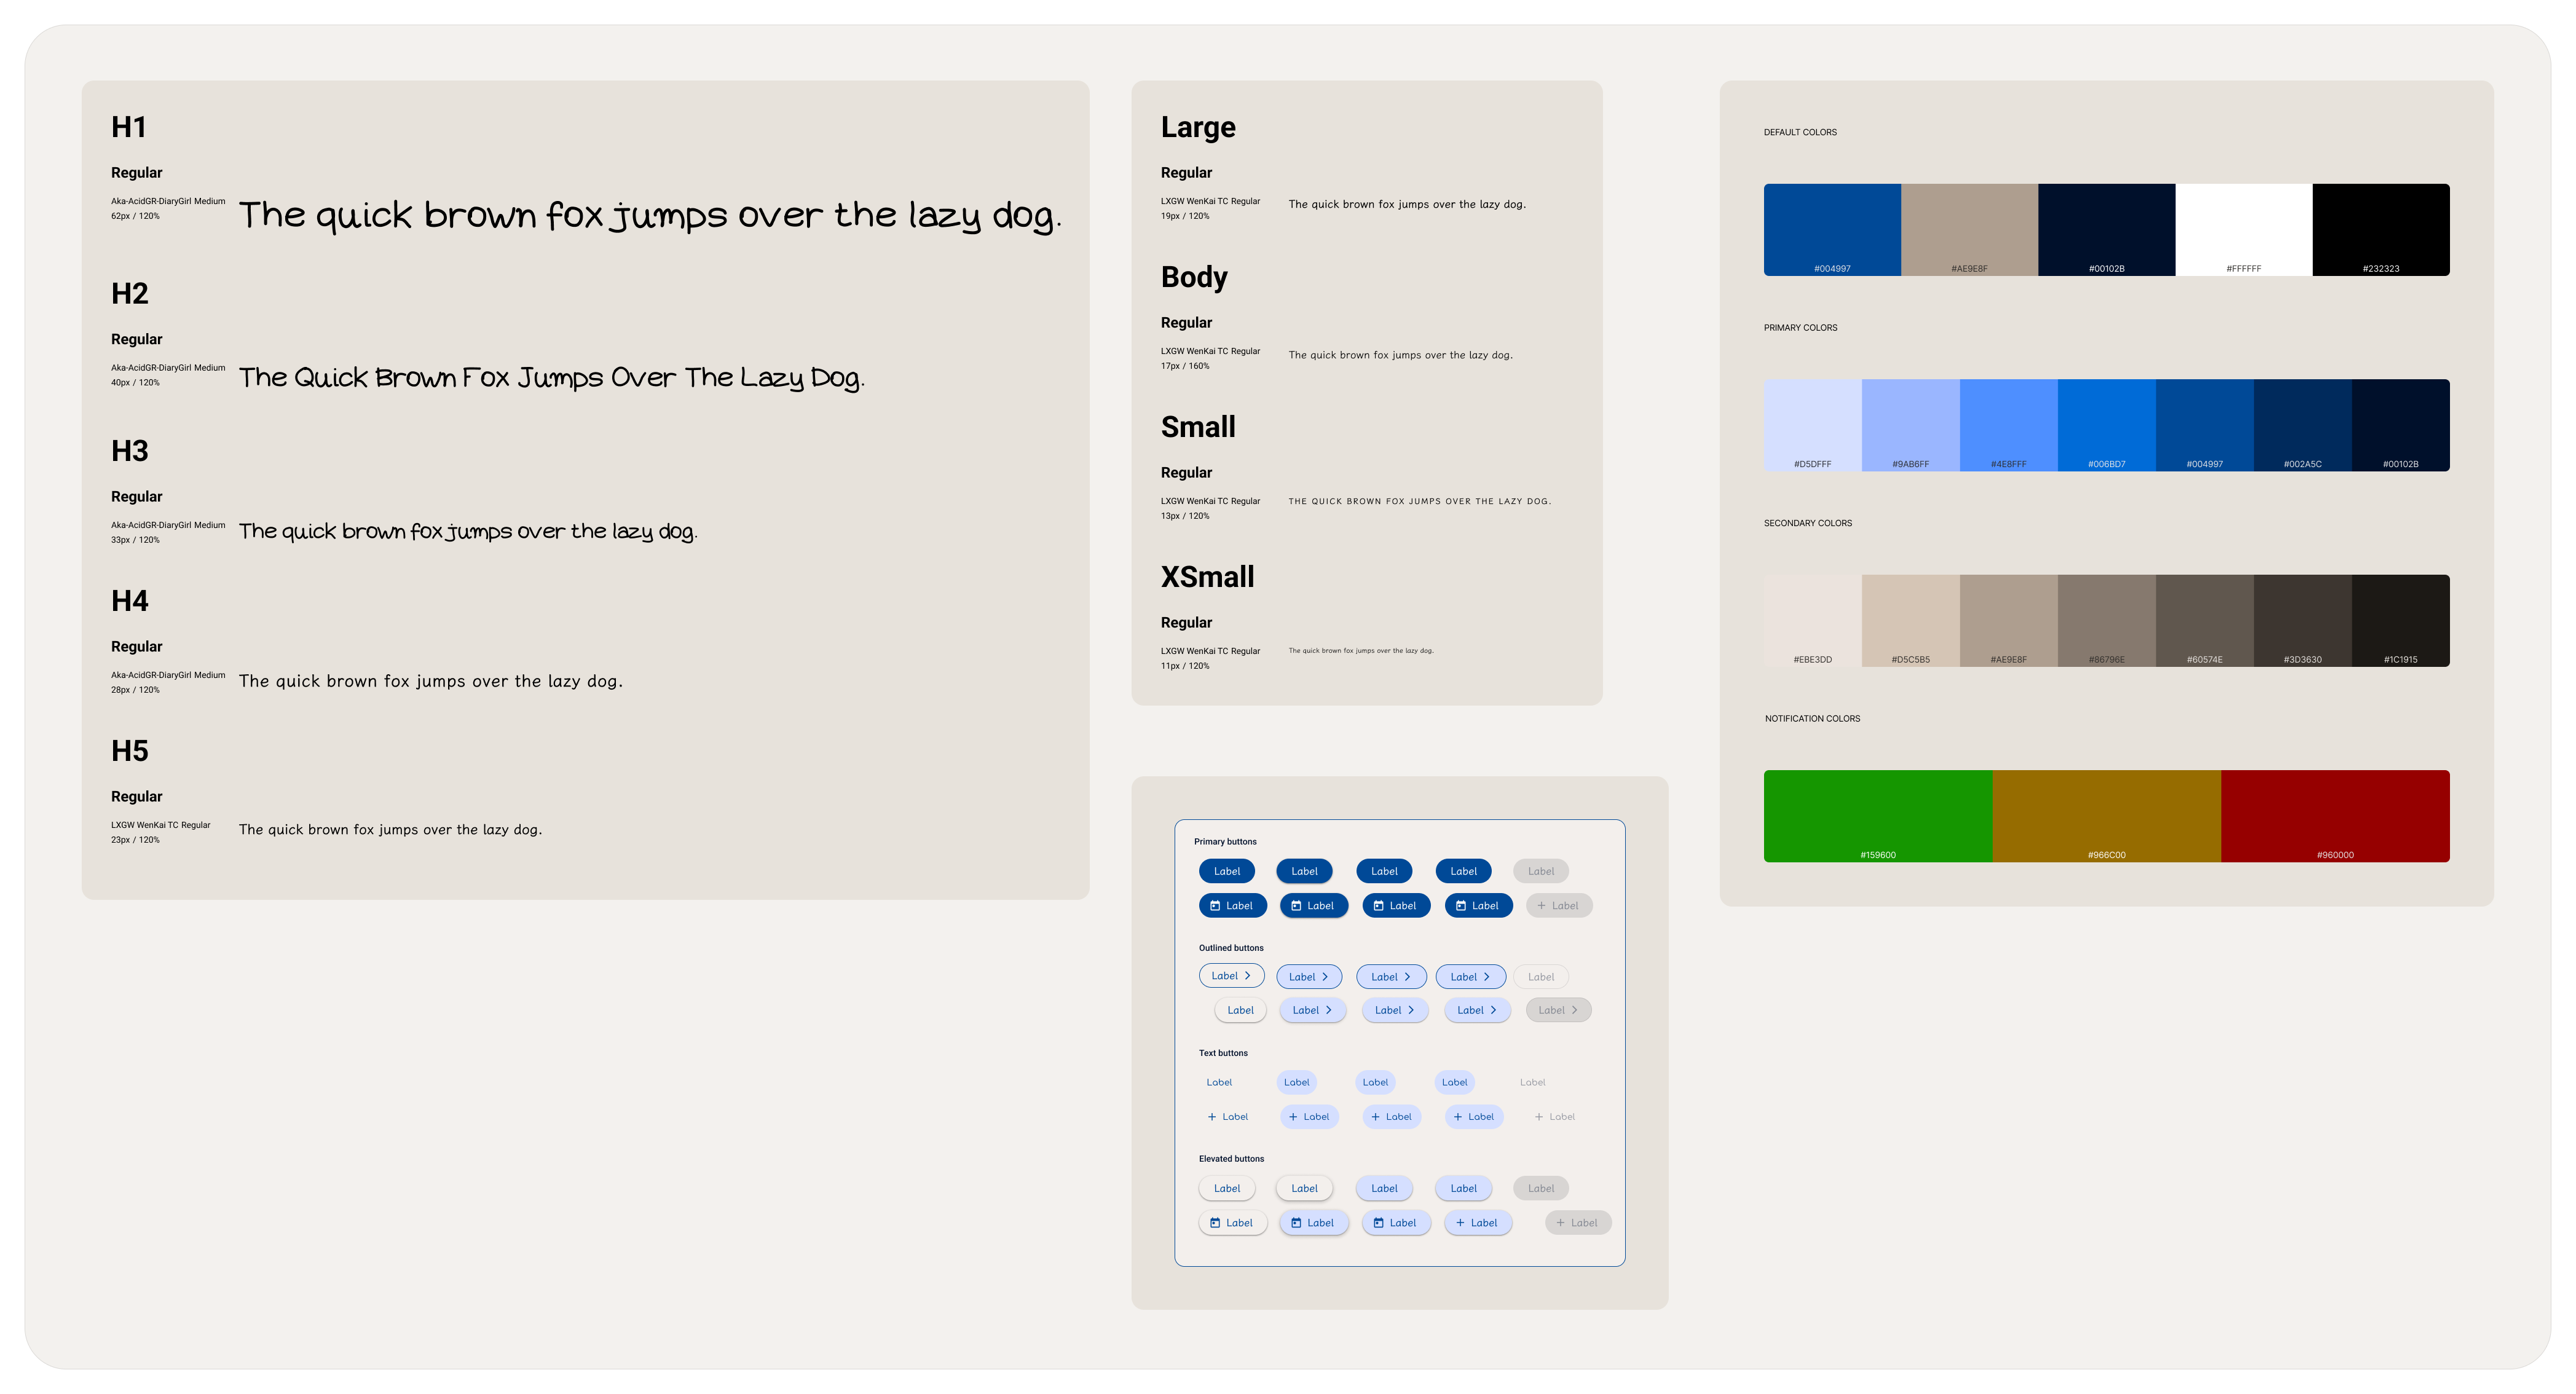Click the calendar icon in the second elevated button

point(1296,1223)
